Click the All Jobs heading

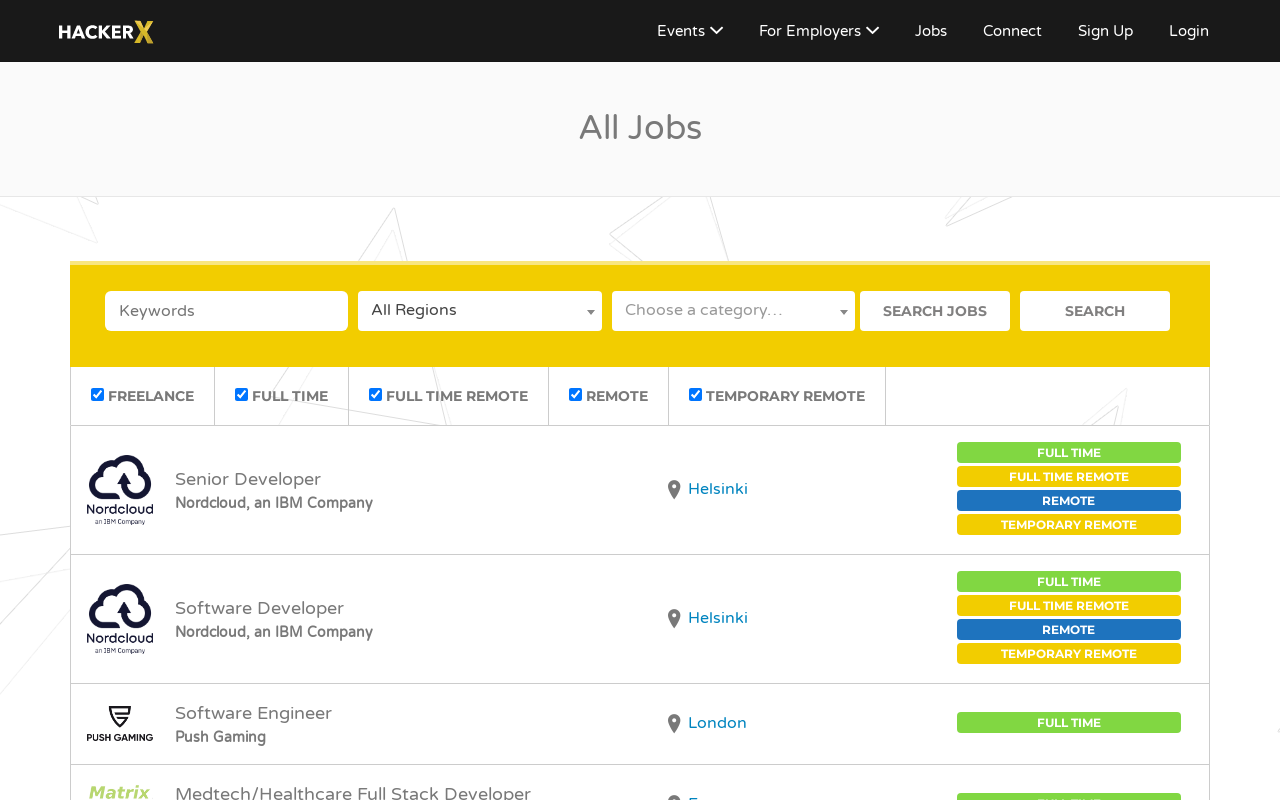(x=640, y=128)
